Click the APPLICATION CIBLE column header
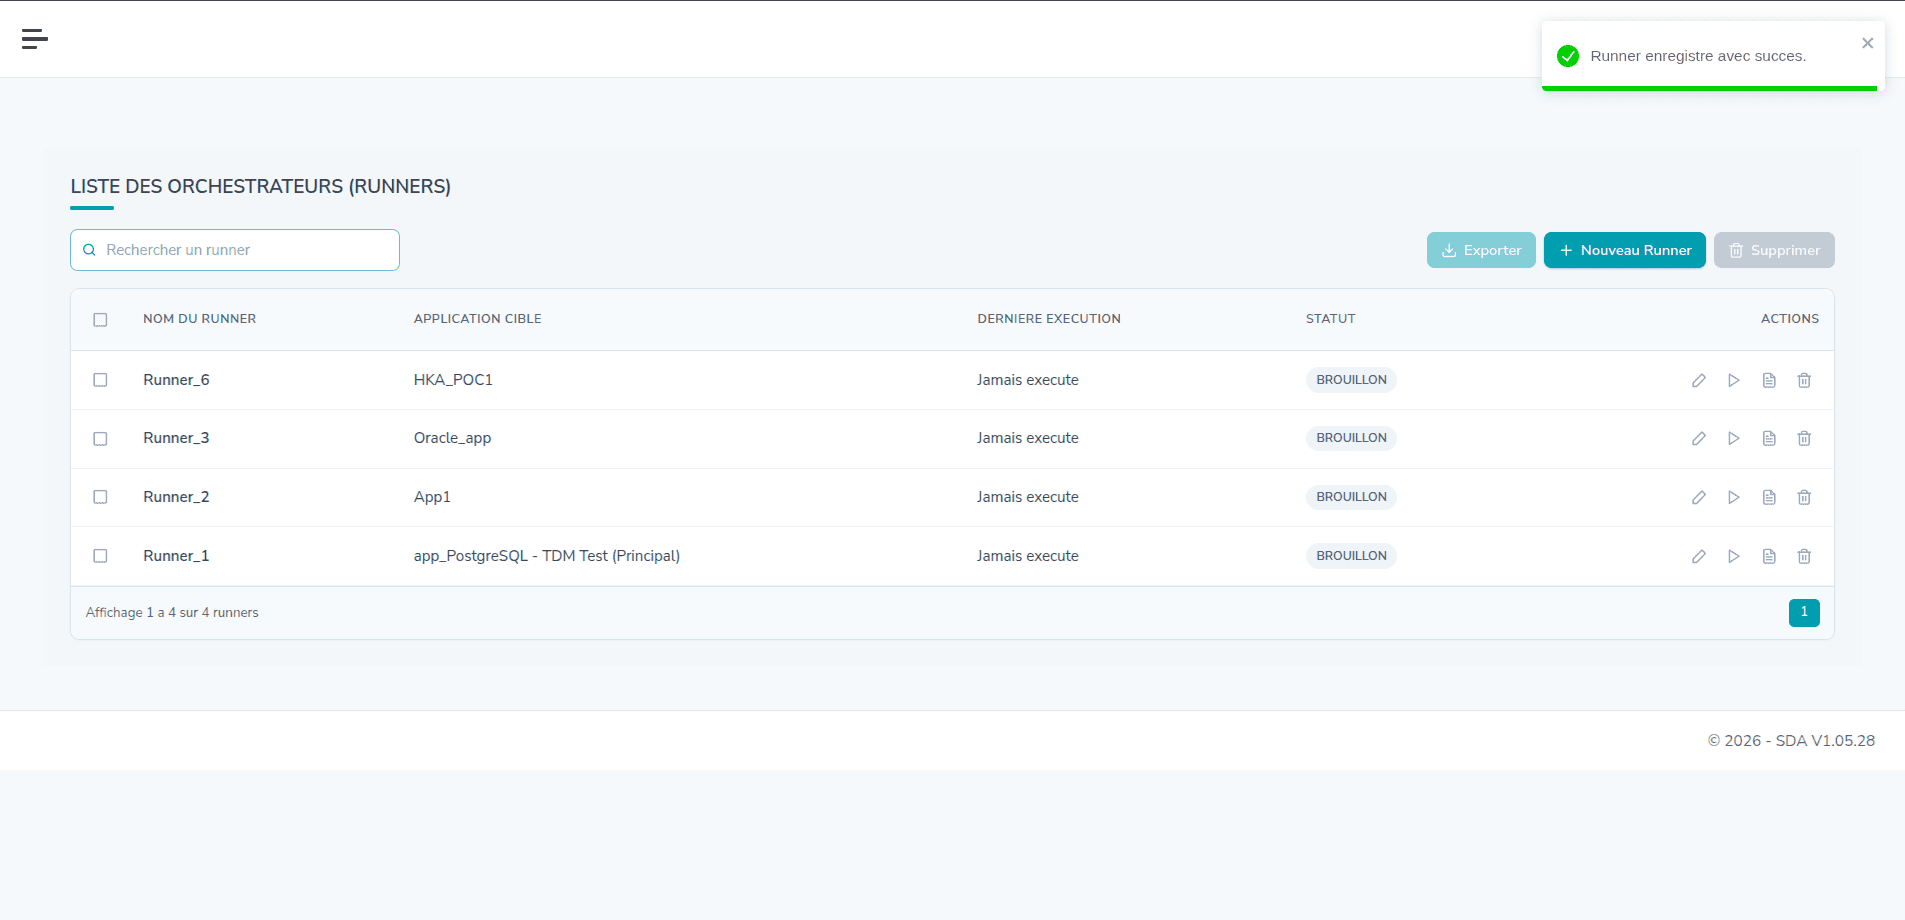 point(477,319)
